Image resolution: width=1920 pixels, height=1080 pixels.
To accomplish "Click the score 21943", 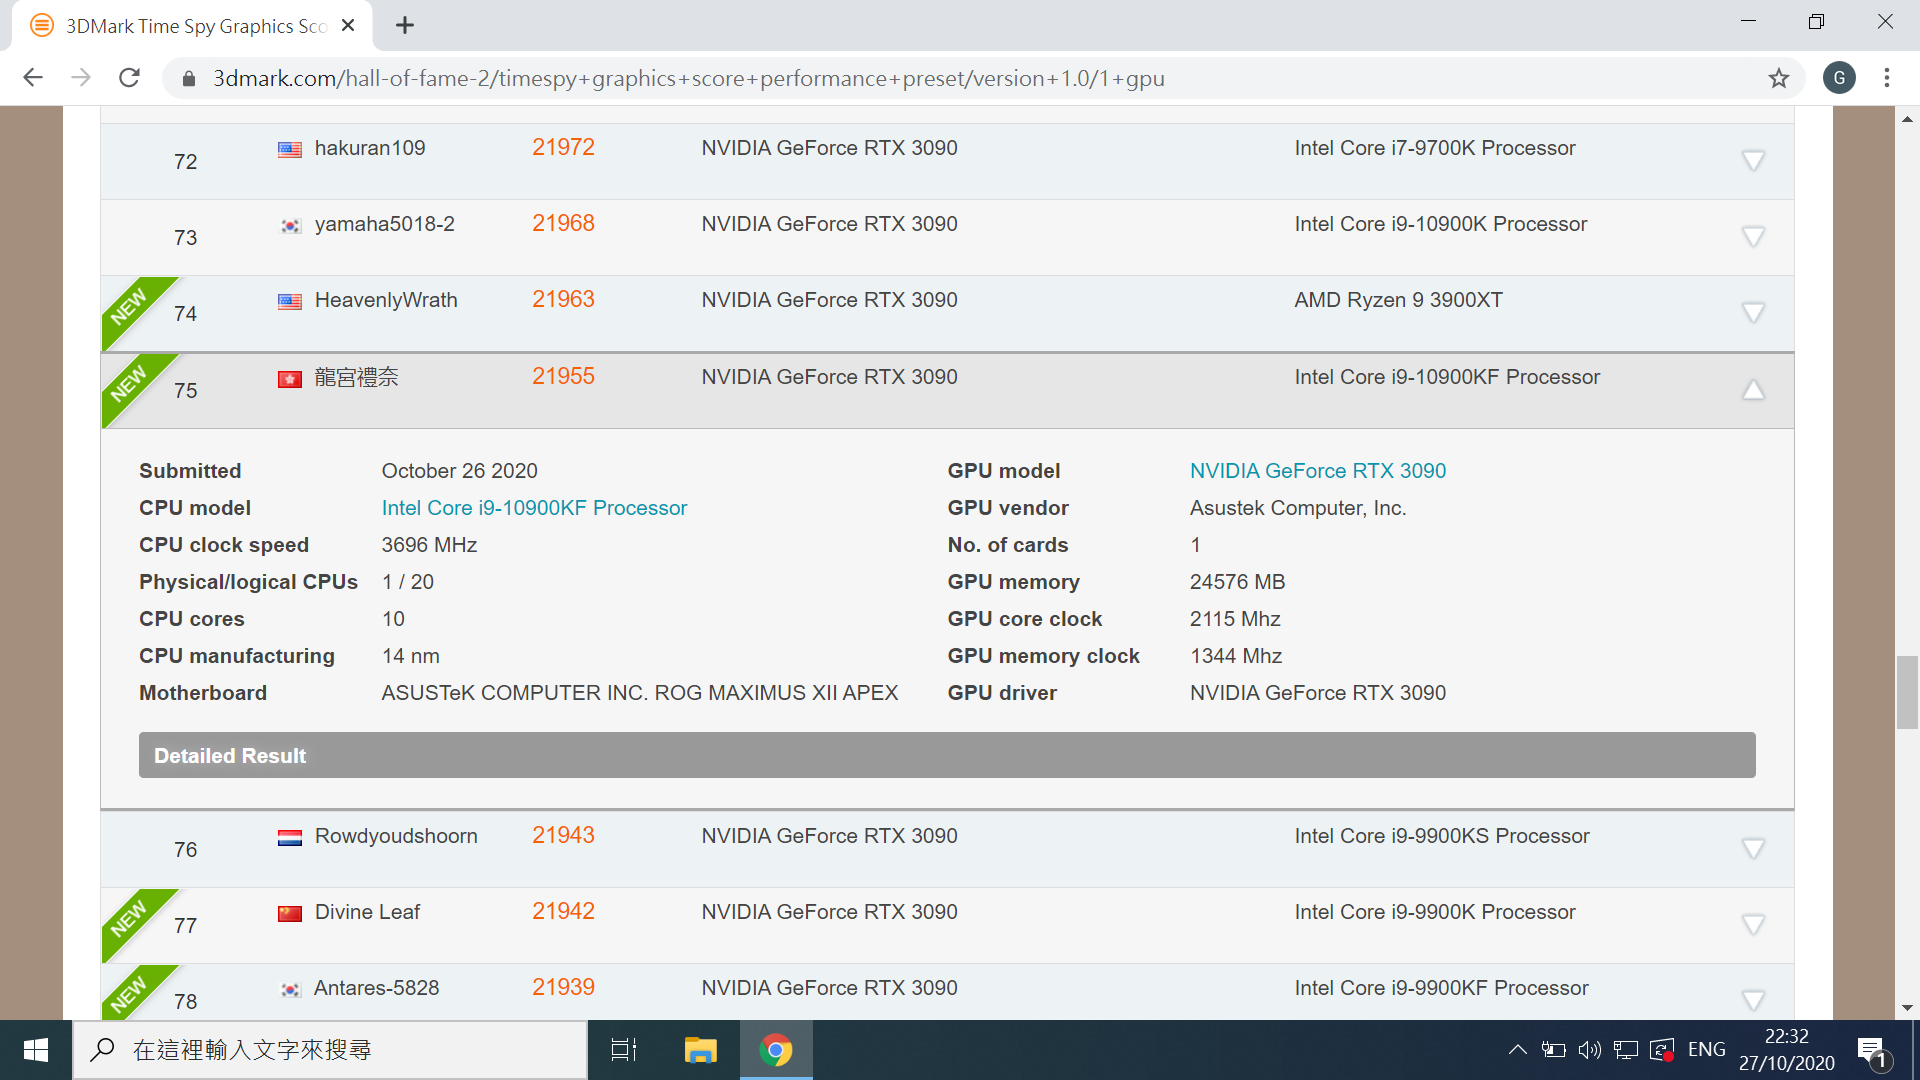I will pyautogui.click(x=563, y=835).
